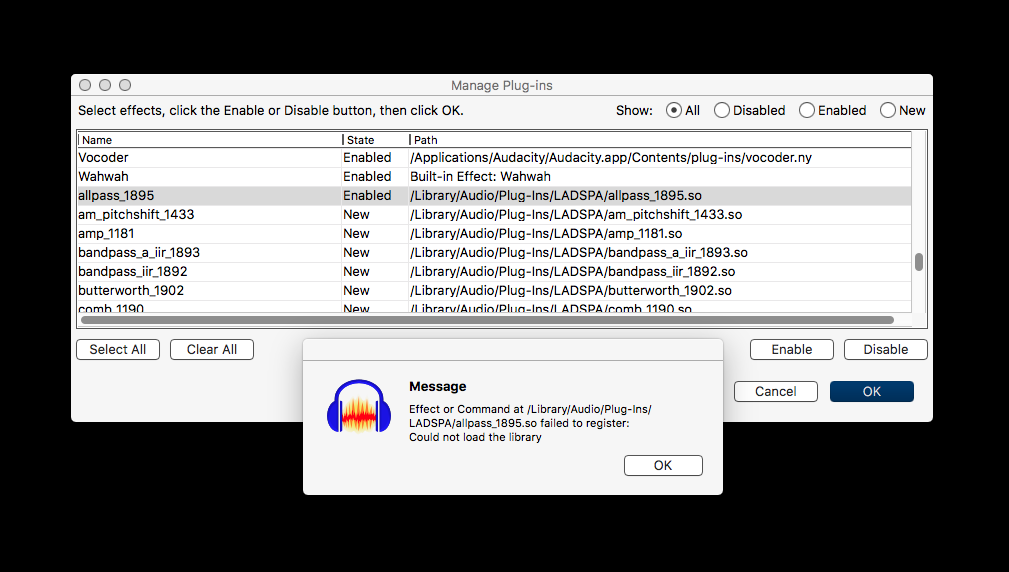Click path of vocoder.ny
This screenshot has width=1009, height=572.
(611, 158)
